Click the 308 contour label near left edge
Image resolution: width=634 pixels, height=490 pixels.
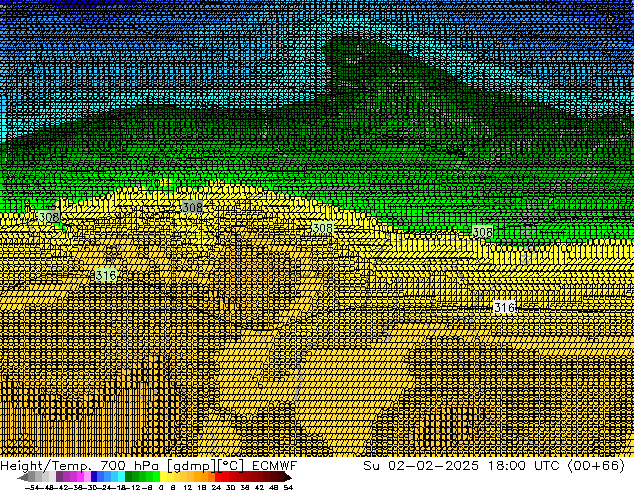tap(49, 217)
